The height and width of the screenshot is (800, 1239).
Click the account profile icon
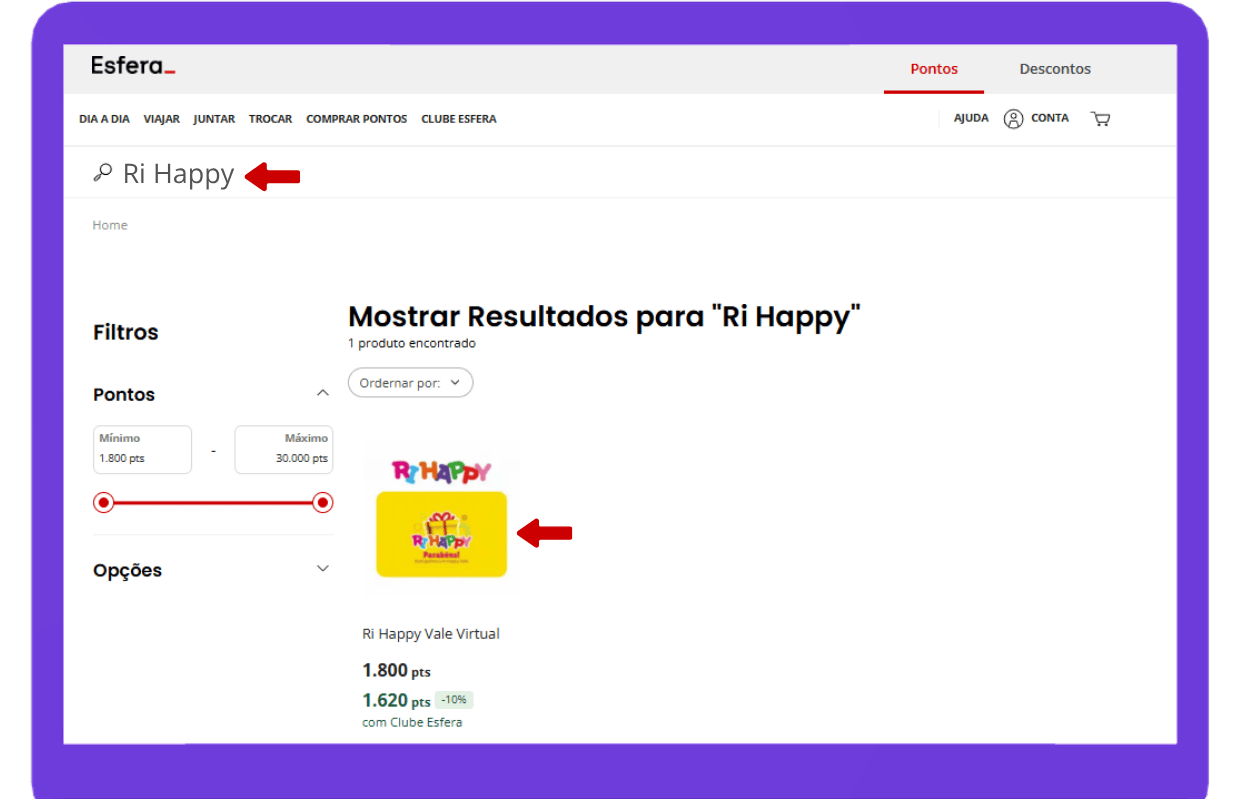pyautogui.click(x=1013, y=119)
